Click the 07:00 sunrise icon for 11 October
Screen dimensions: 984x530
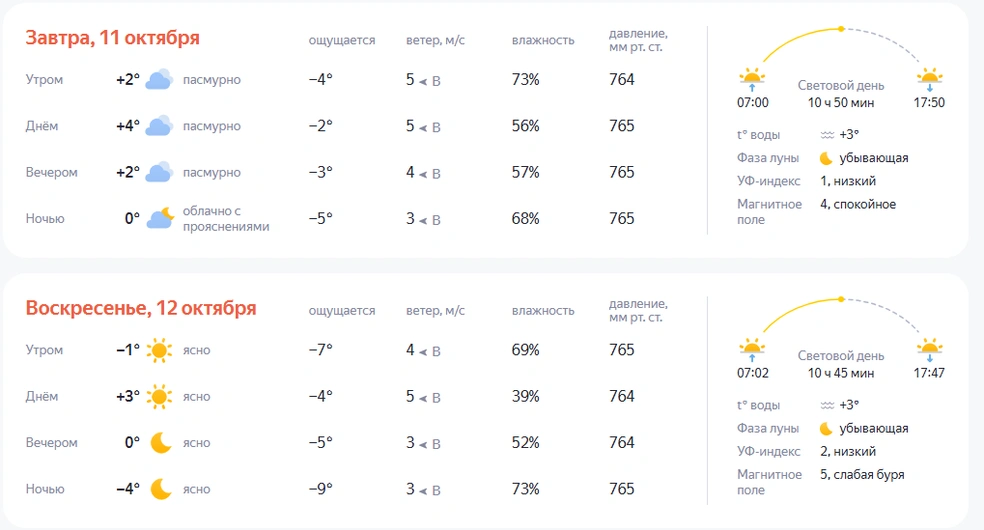752,79
